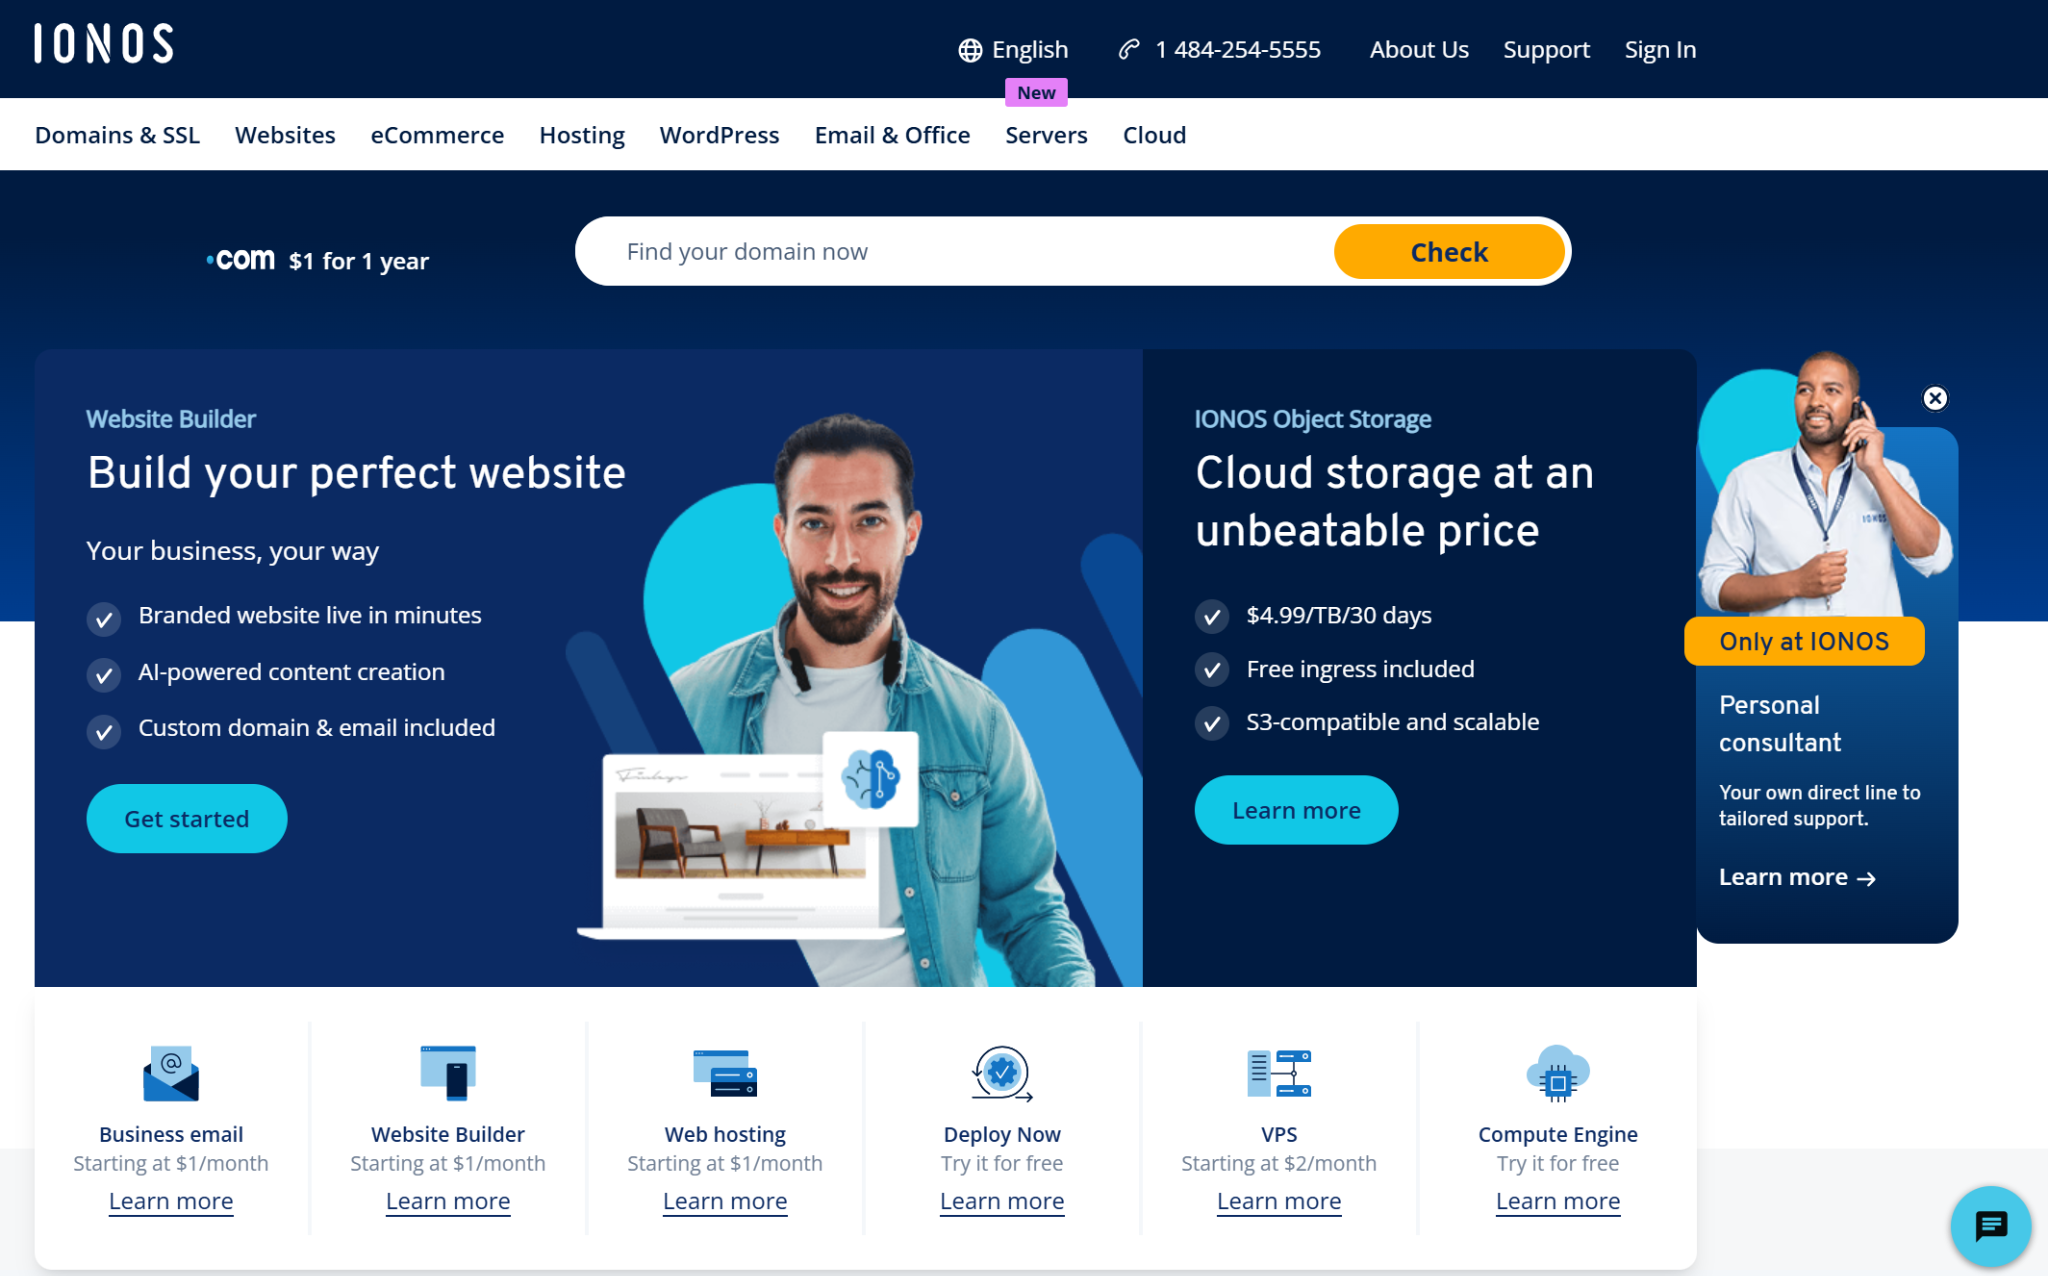Click Sign In
Image resolution: width=2048 pixels, height=1276 pixels.
1660,50
